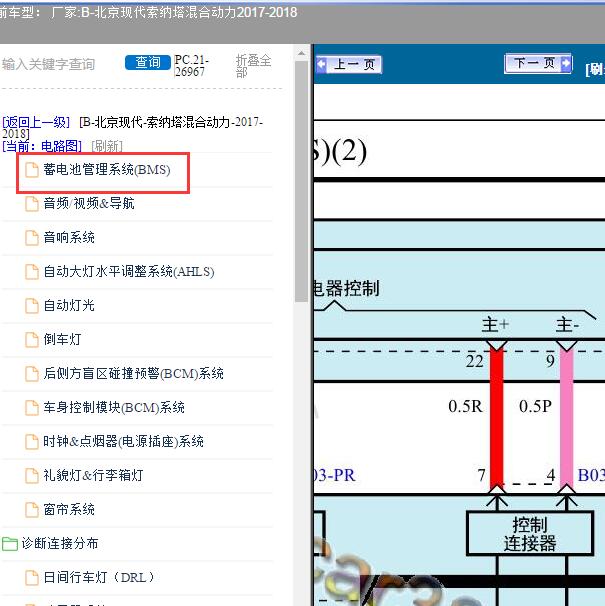Click document icon beside 蓄电池管理系统(BMS)

pyautogui.click(x=32, y=170)
